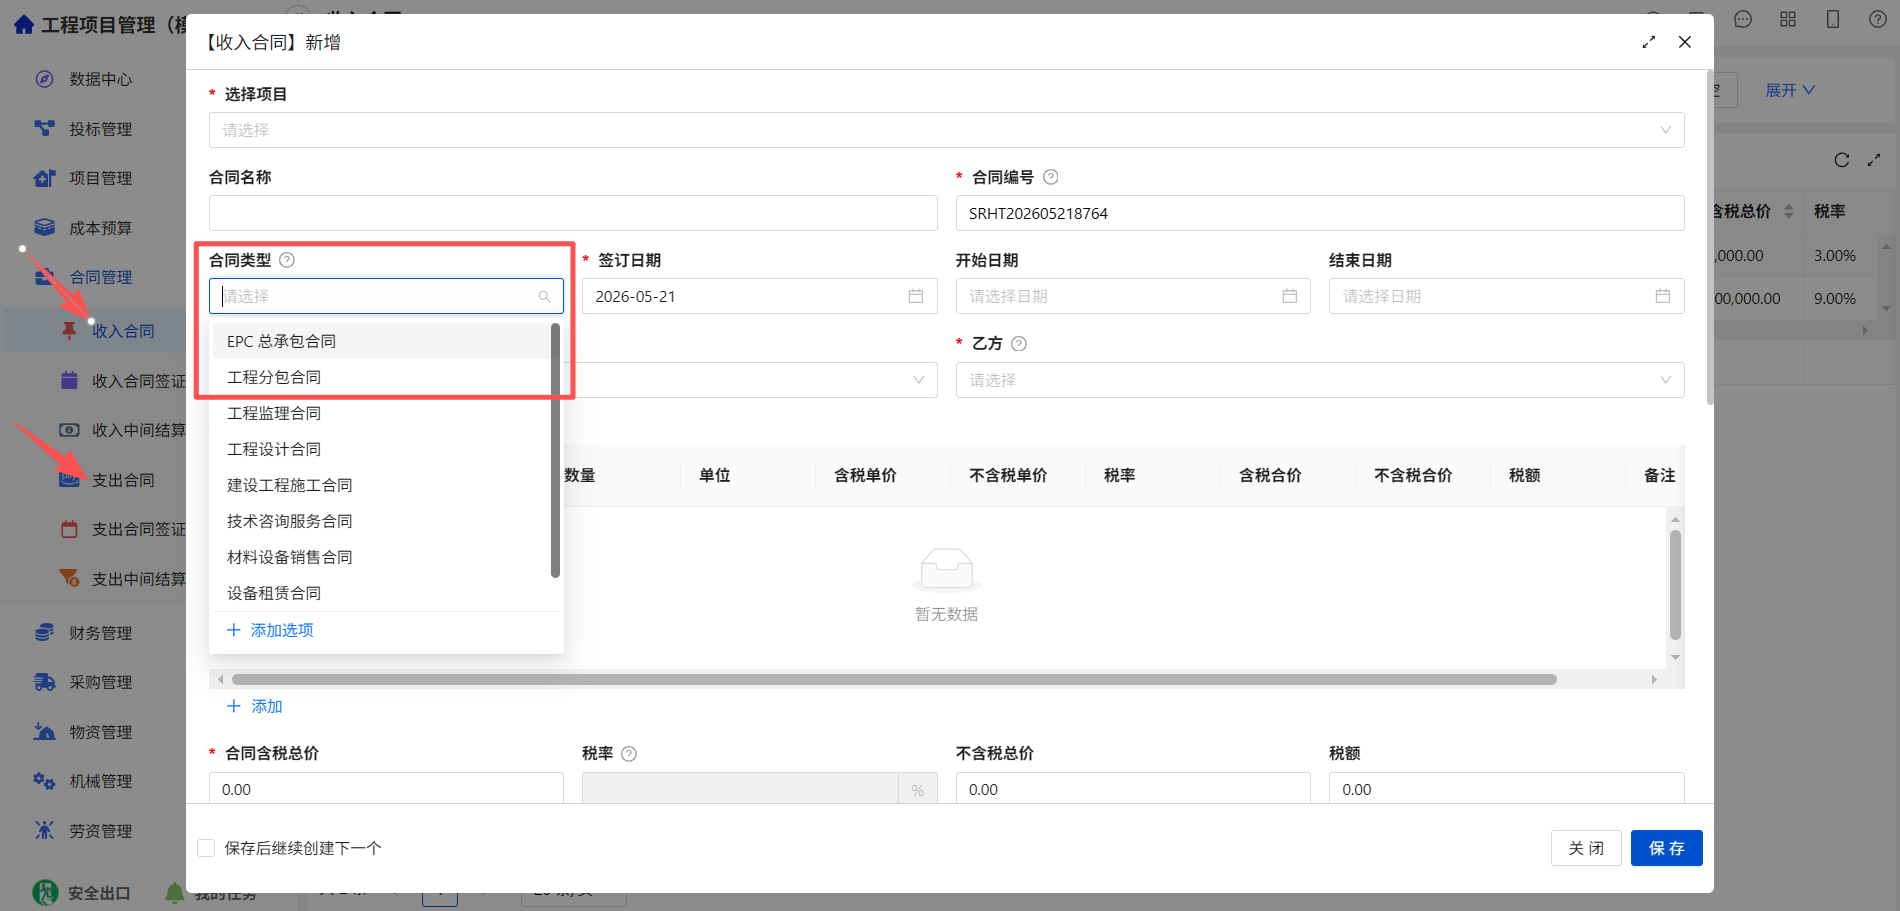The height and width of the screenshot is (911, 1900).
Task: Choose 材料设备销售合同 option
Action: coord(382,557)
